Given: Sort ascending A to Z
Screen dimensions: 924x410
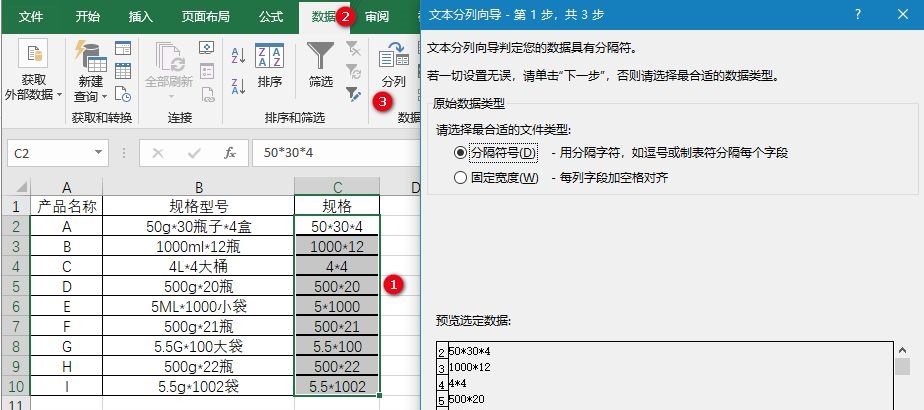Looking at the screenshot, I should pyautogui.click(x=239, y=55).
